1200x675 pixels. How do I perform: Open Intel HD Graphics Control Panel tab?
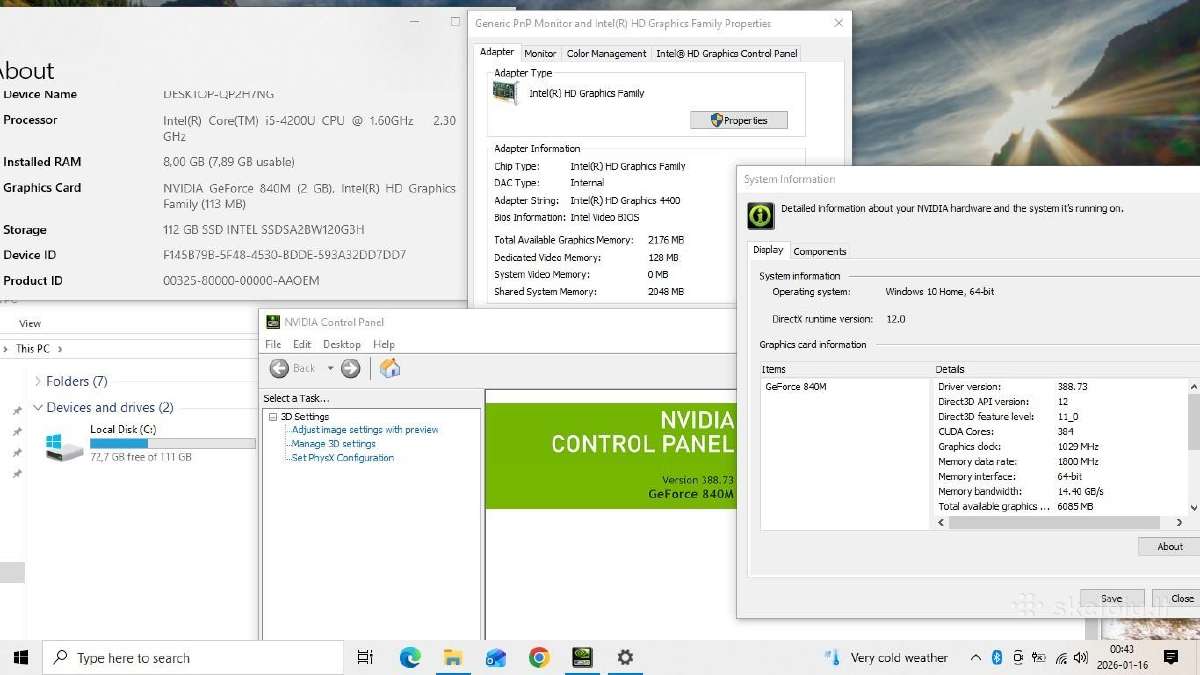[x=726, y=54]
